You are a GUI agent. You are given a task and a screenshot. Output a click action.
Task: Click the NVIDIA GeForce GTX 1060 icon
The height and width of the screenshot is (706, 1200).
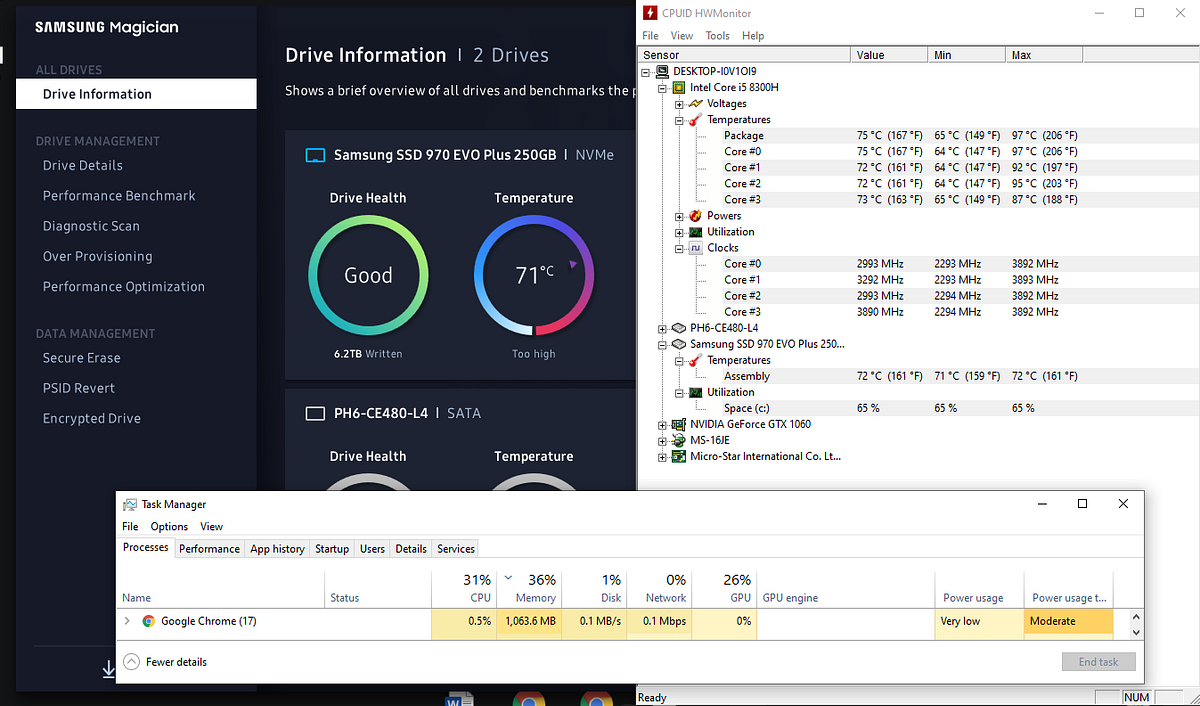679,424
